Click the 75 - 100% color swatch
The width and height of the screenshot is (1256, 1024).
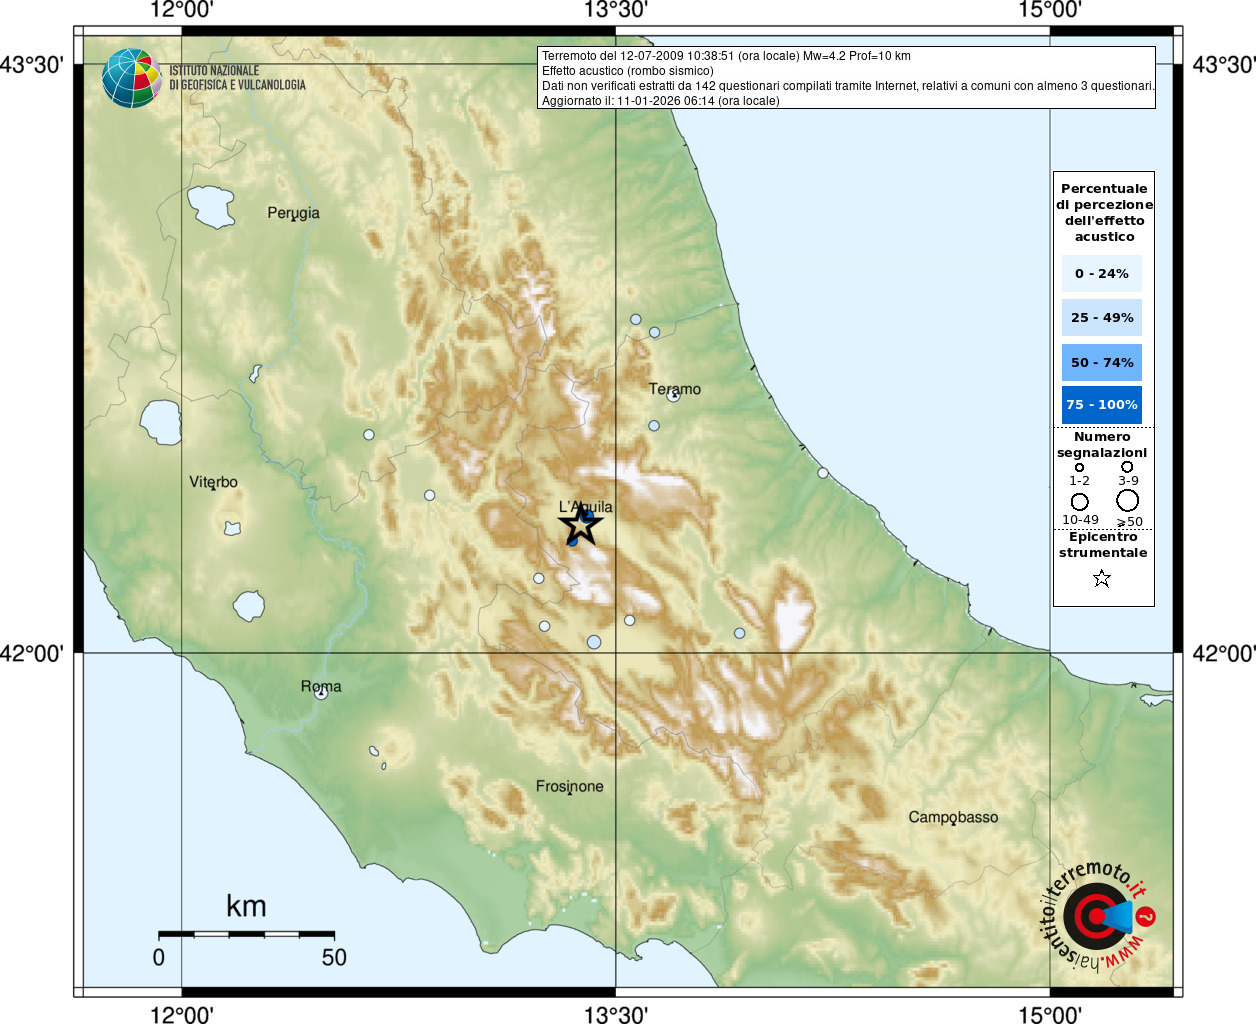(x=1102, y=405)
